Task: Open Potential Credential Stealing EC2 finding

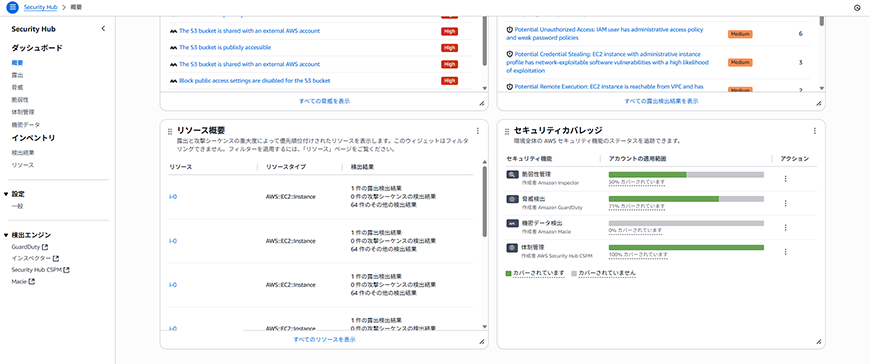Action: click(x=608, y=63)
